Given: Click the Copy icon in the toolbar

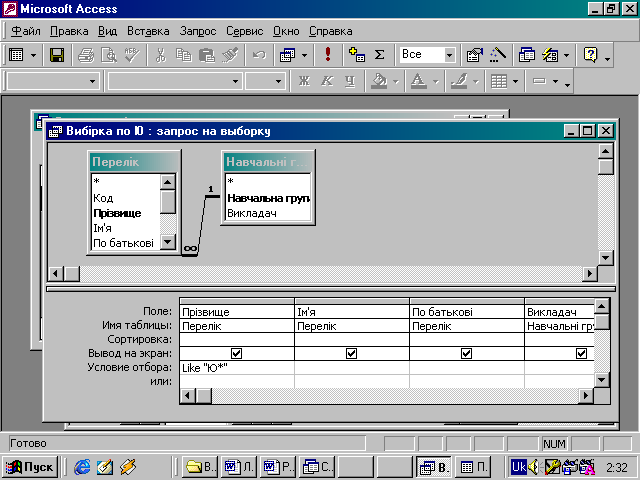Looking at the screenshot, I should coord(184,55).
